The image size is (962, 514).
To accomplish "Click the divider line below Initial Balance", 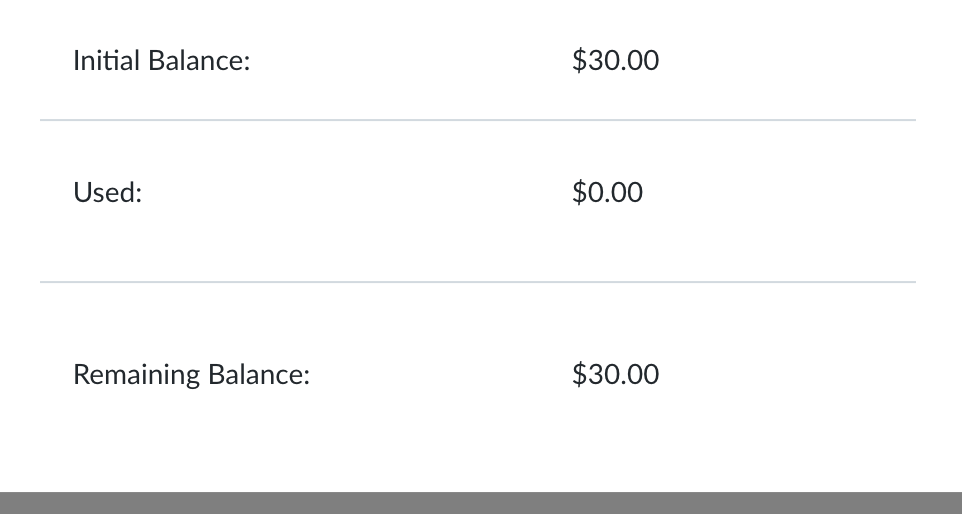I will [478, 120].
